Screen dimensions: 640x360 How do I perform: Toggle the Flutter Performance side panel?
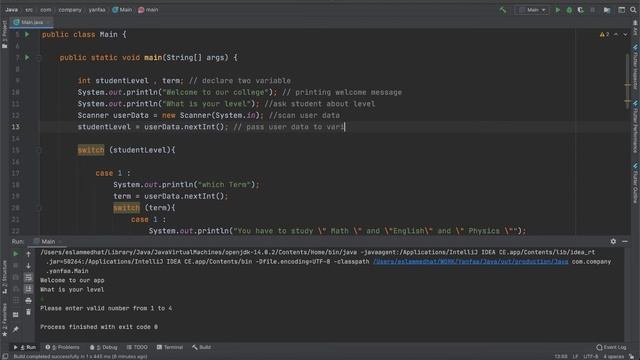[x=636, y=127]
